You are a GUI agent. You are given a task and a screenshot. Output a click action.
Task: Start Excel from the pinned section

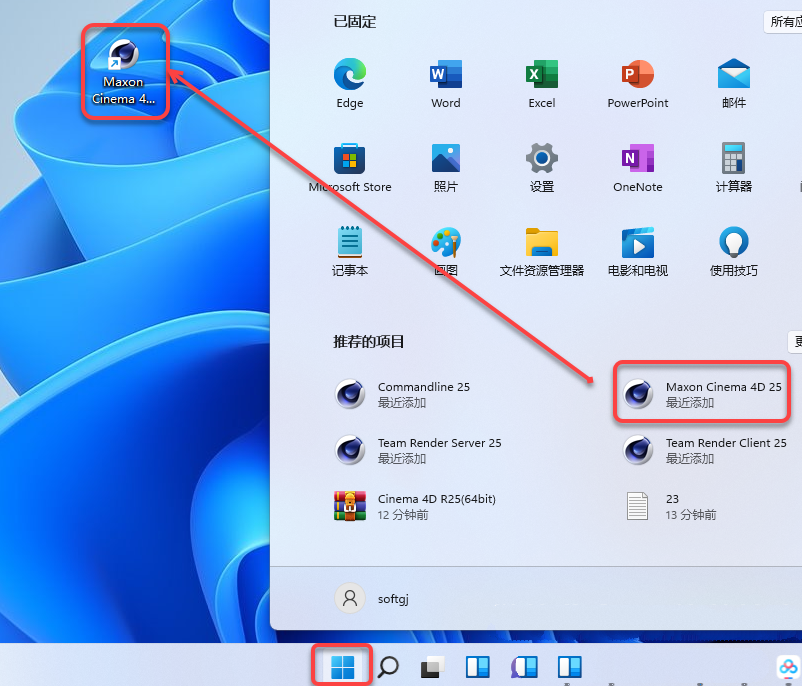click(542, 83)
